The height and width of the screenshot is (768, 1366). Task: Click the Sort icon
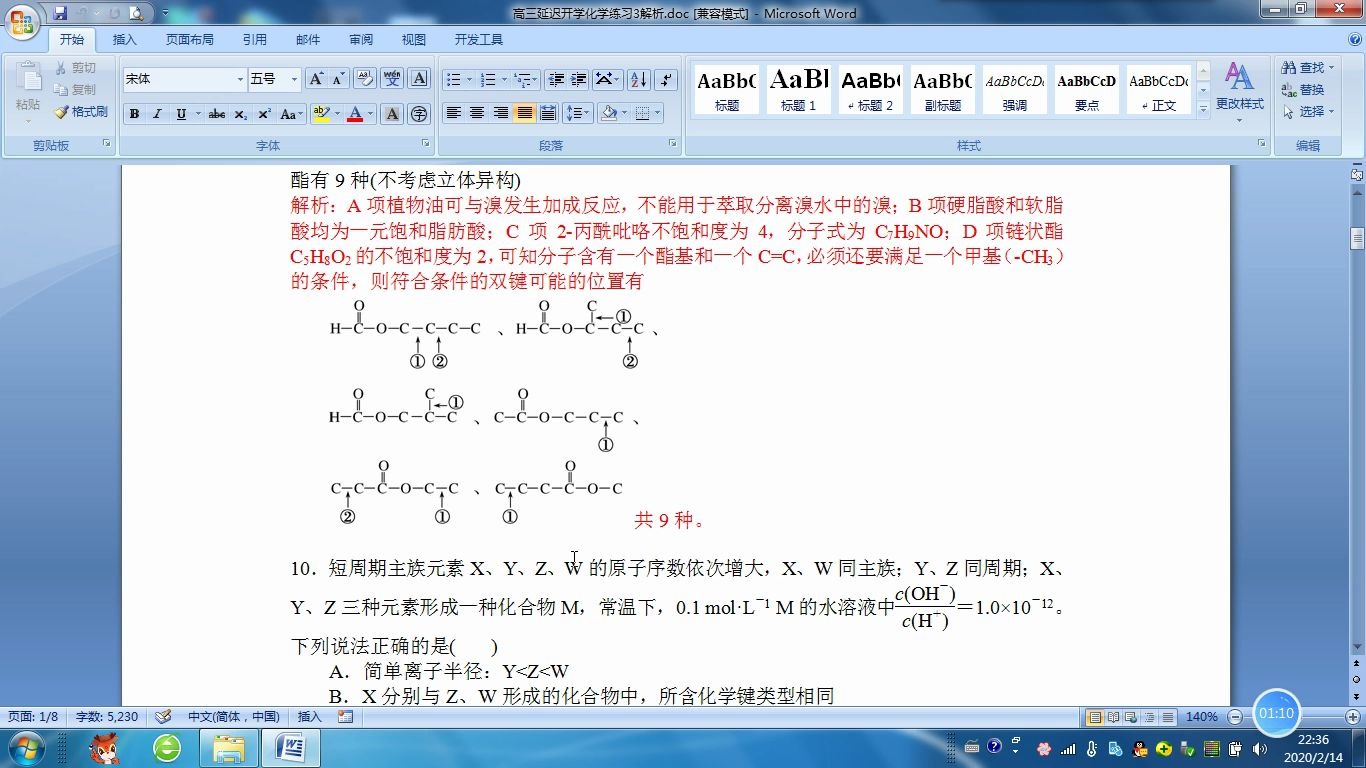[x=639, y=79]
